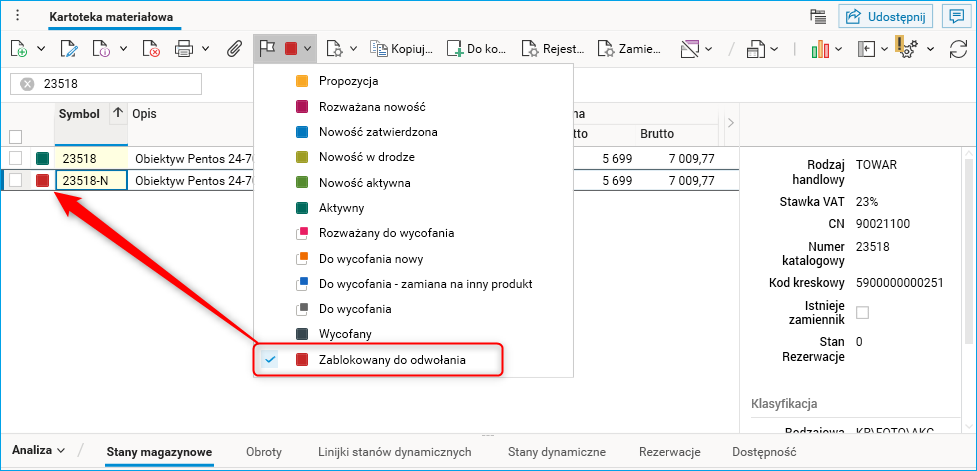Click the printer icon
Viewport: 977px width, 471px height.
point(184,49)
